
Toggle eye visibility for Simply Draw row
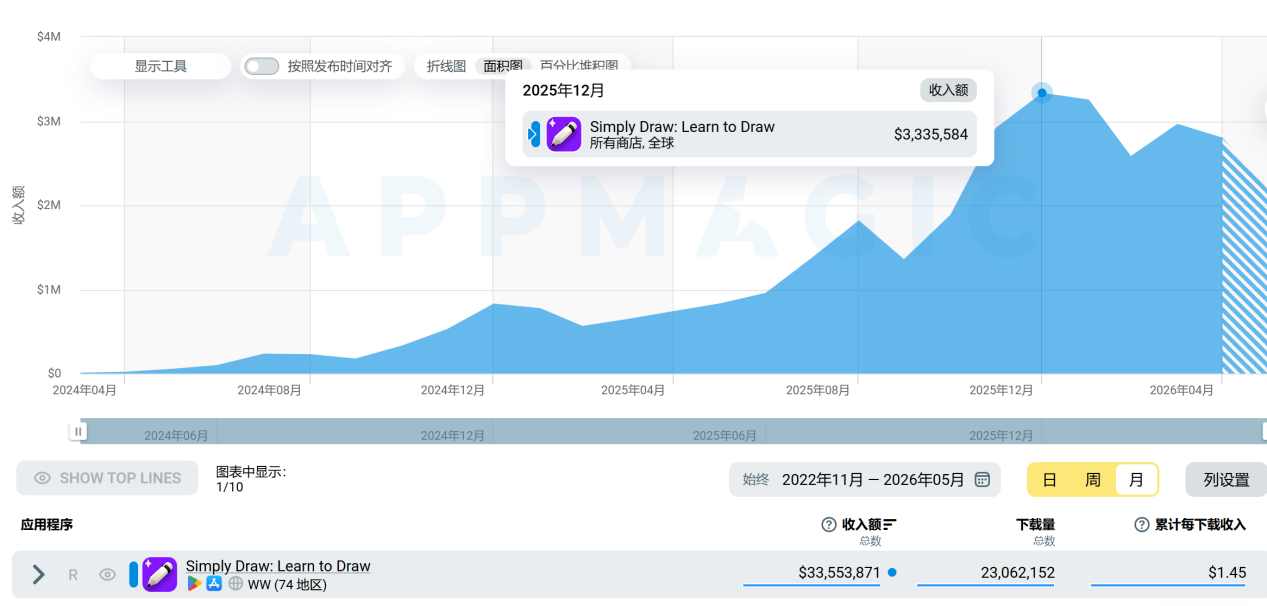(107, 575)
